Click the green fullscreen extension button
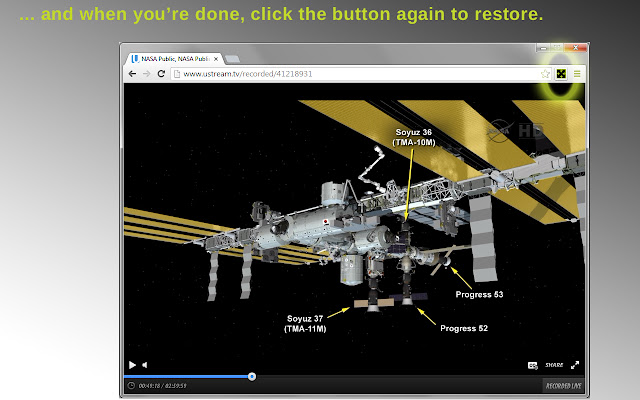640x400 pixels. click(561, 74)
